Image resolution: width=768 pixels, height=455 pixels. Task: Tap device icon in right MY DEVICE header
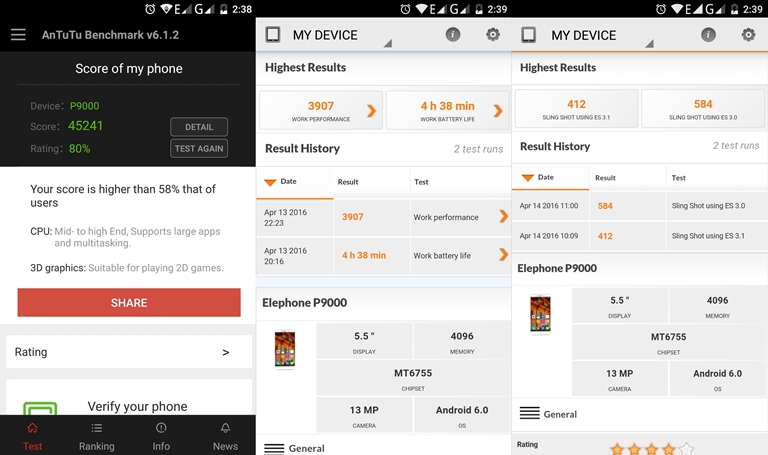point(528,35)
